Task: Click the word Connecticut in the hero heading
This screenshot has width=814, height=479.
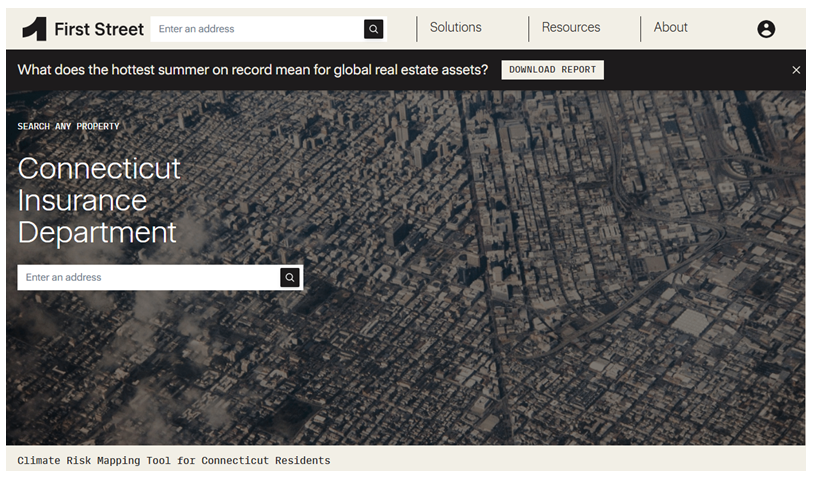Action: pyautogui.click(x=99, y=168)
